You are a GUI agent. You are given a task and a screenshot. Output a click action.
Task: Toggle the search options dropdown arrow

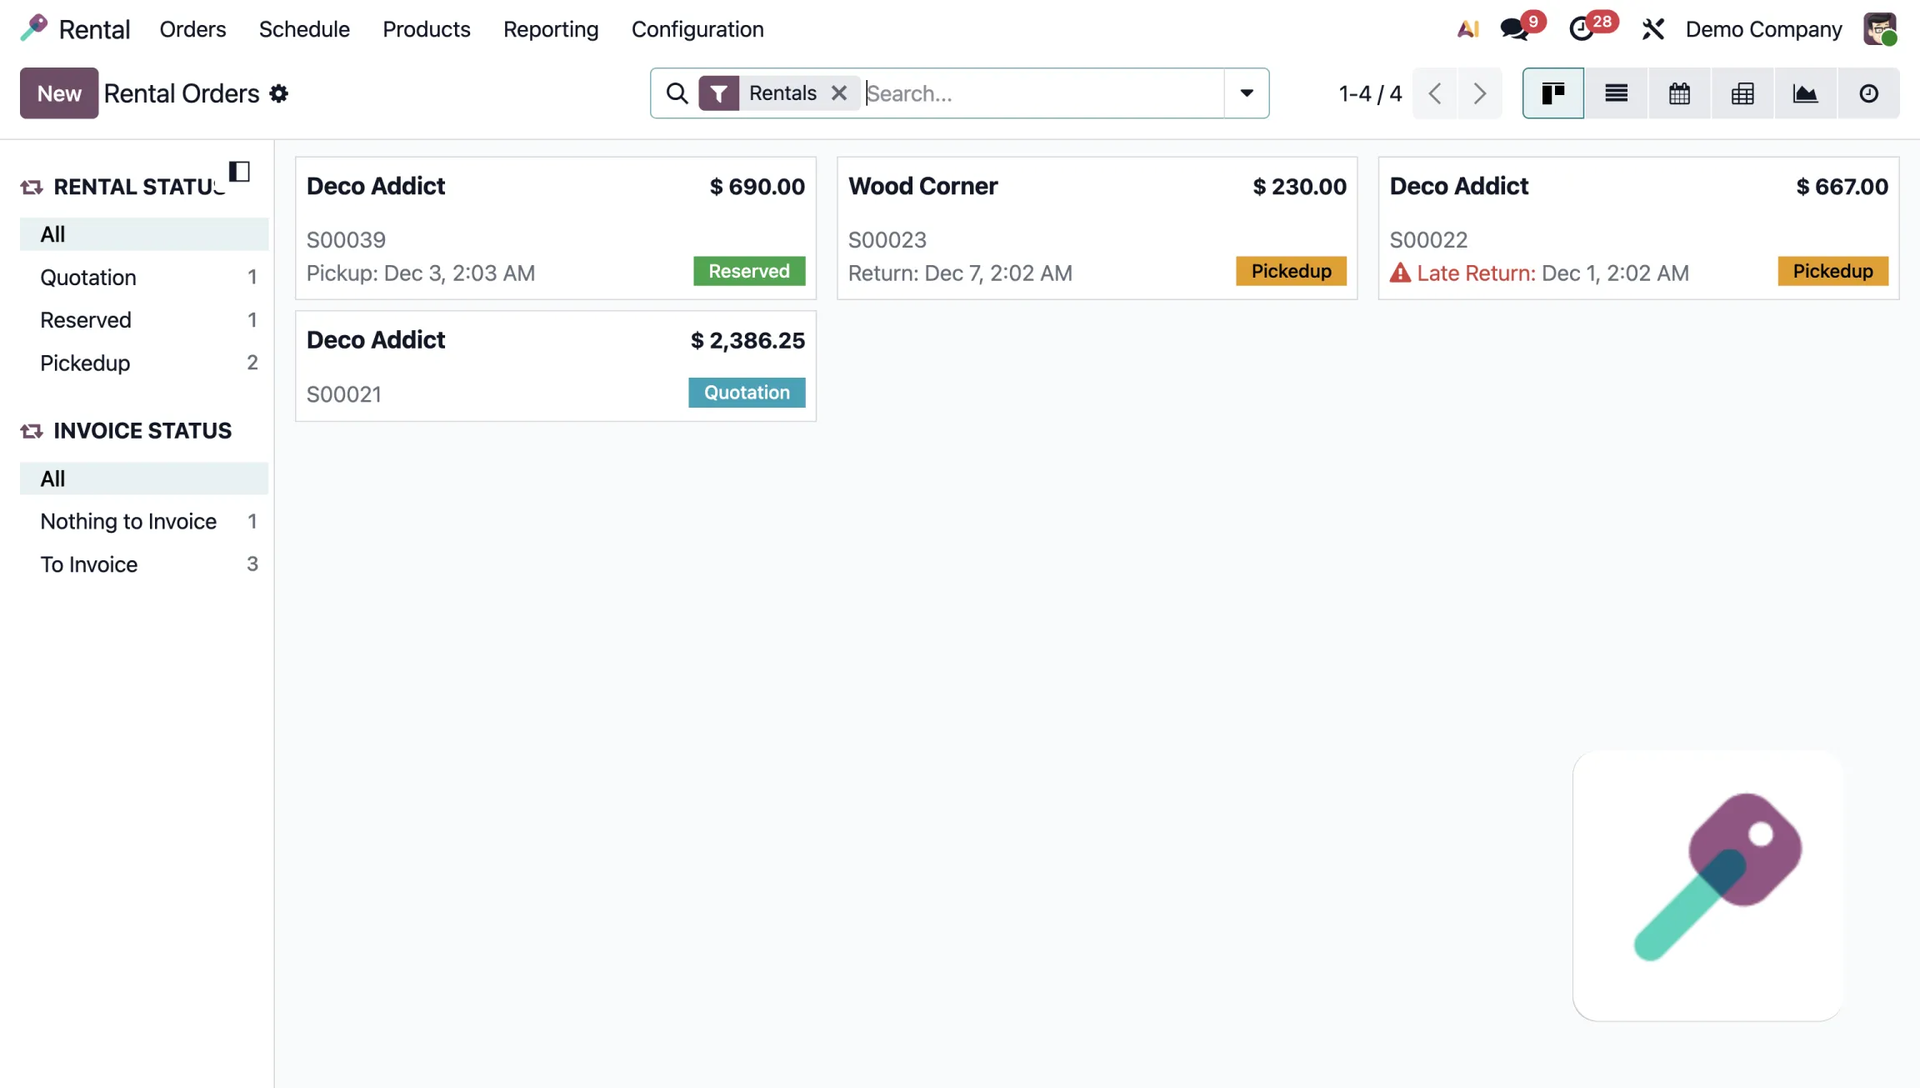coord(1247,93)
